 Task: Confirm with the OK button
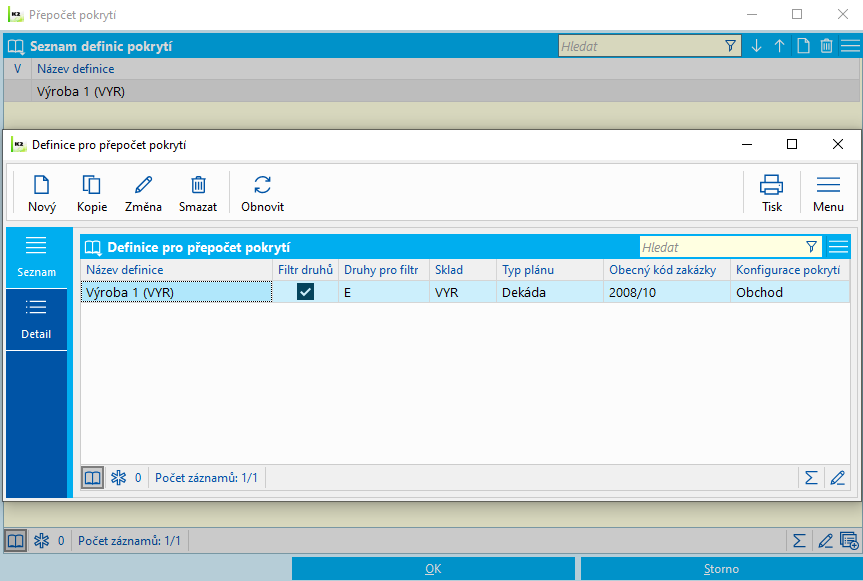(x=433, y=569)
